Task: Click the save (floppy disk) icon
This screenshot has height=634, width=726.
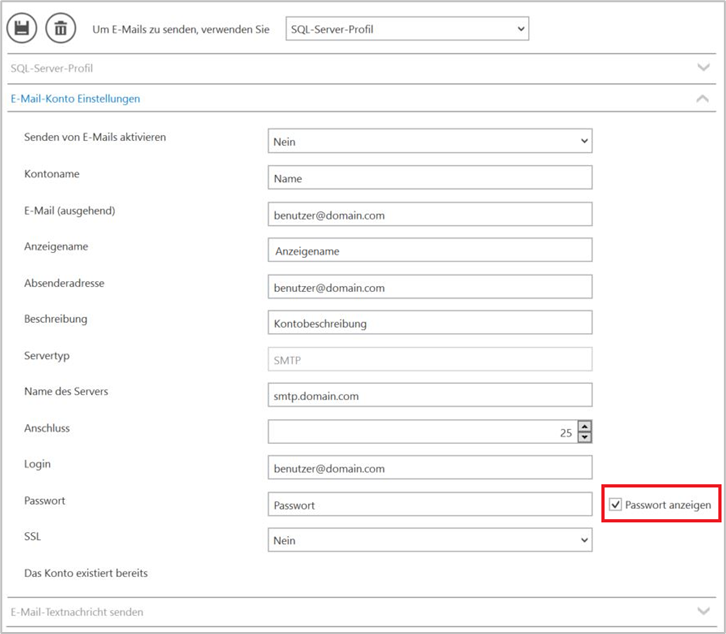Action: tap(22, 28)
